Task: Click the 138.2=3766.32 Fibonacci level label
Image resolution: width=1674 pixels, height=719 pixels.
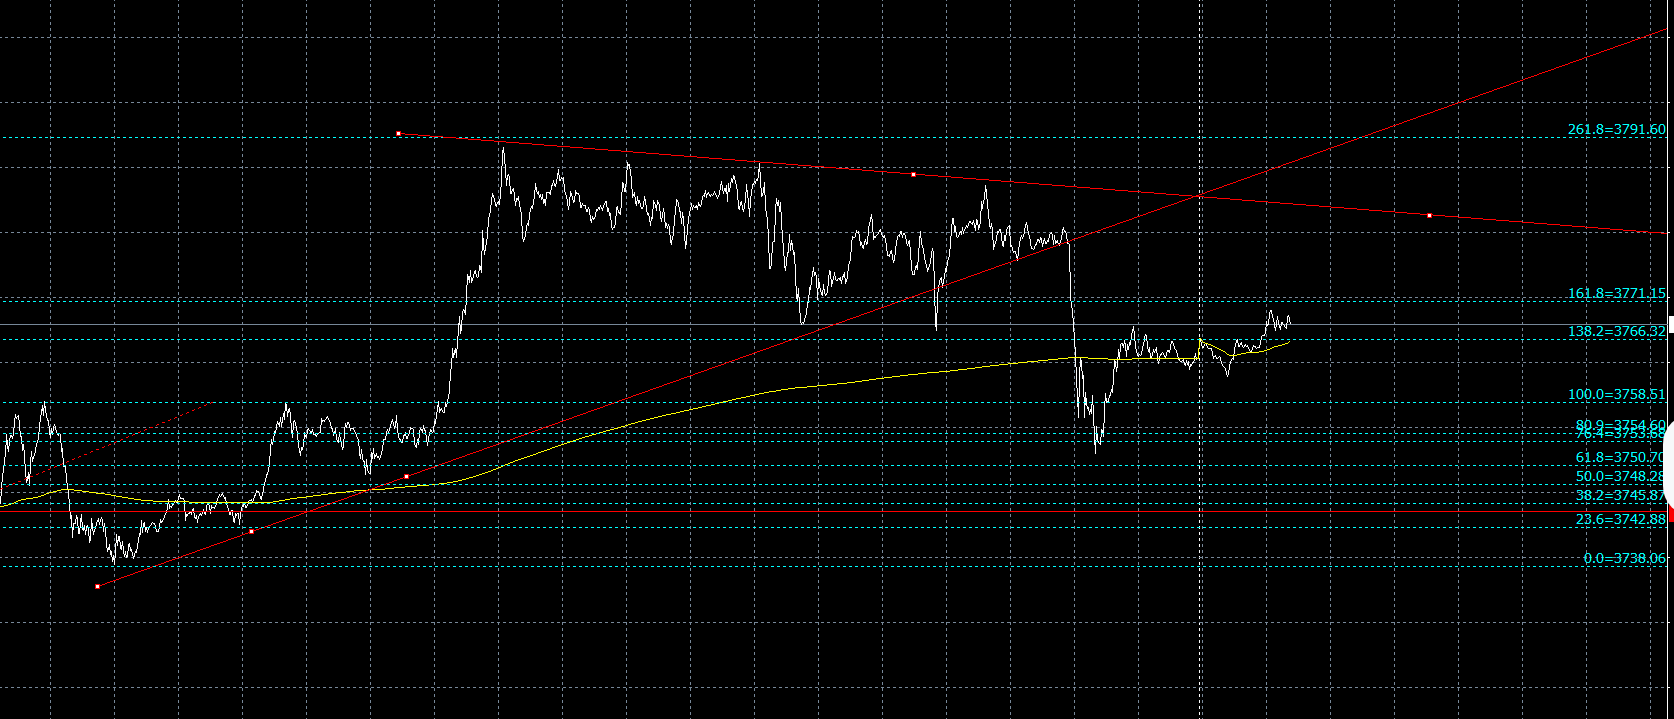Action: (1616, 330)
